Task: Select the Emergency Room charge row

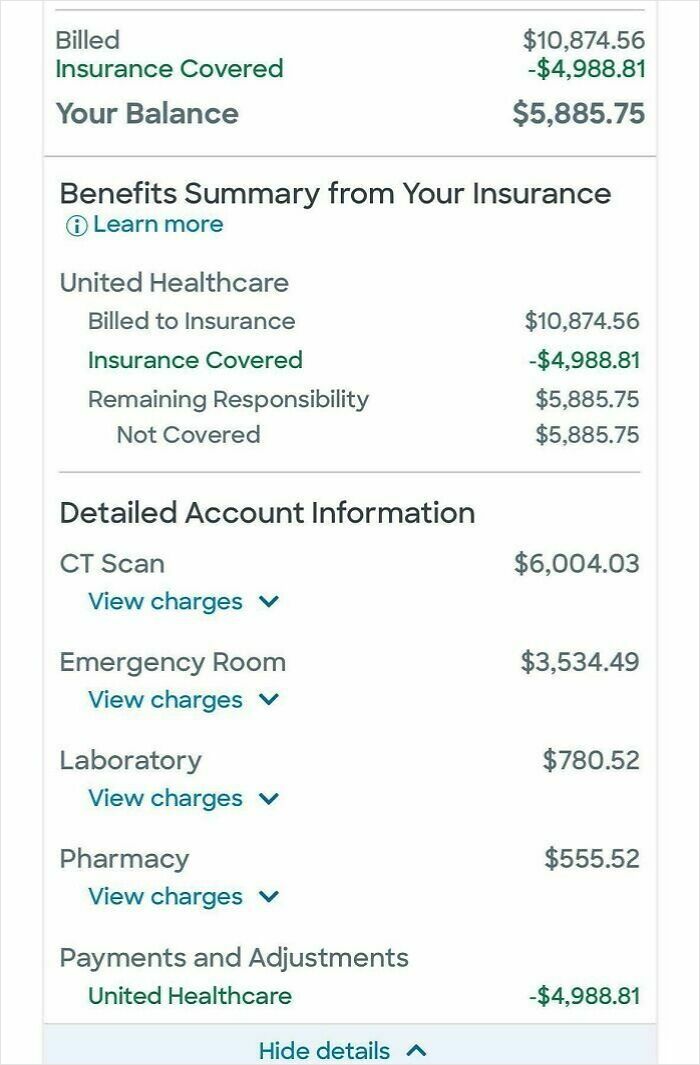Action: 172,662
